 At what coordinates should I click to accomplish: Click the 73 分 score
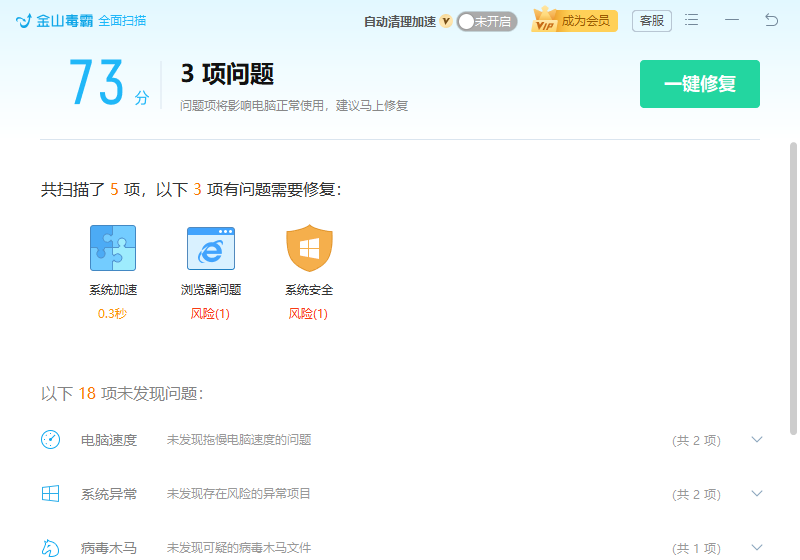109,83
